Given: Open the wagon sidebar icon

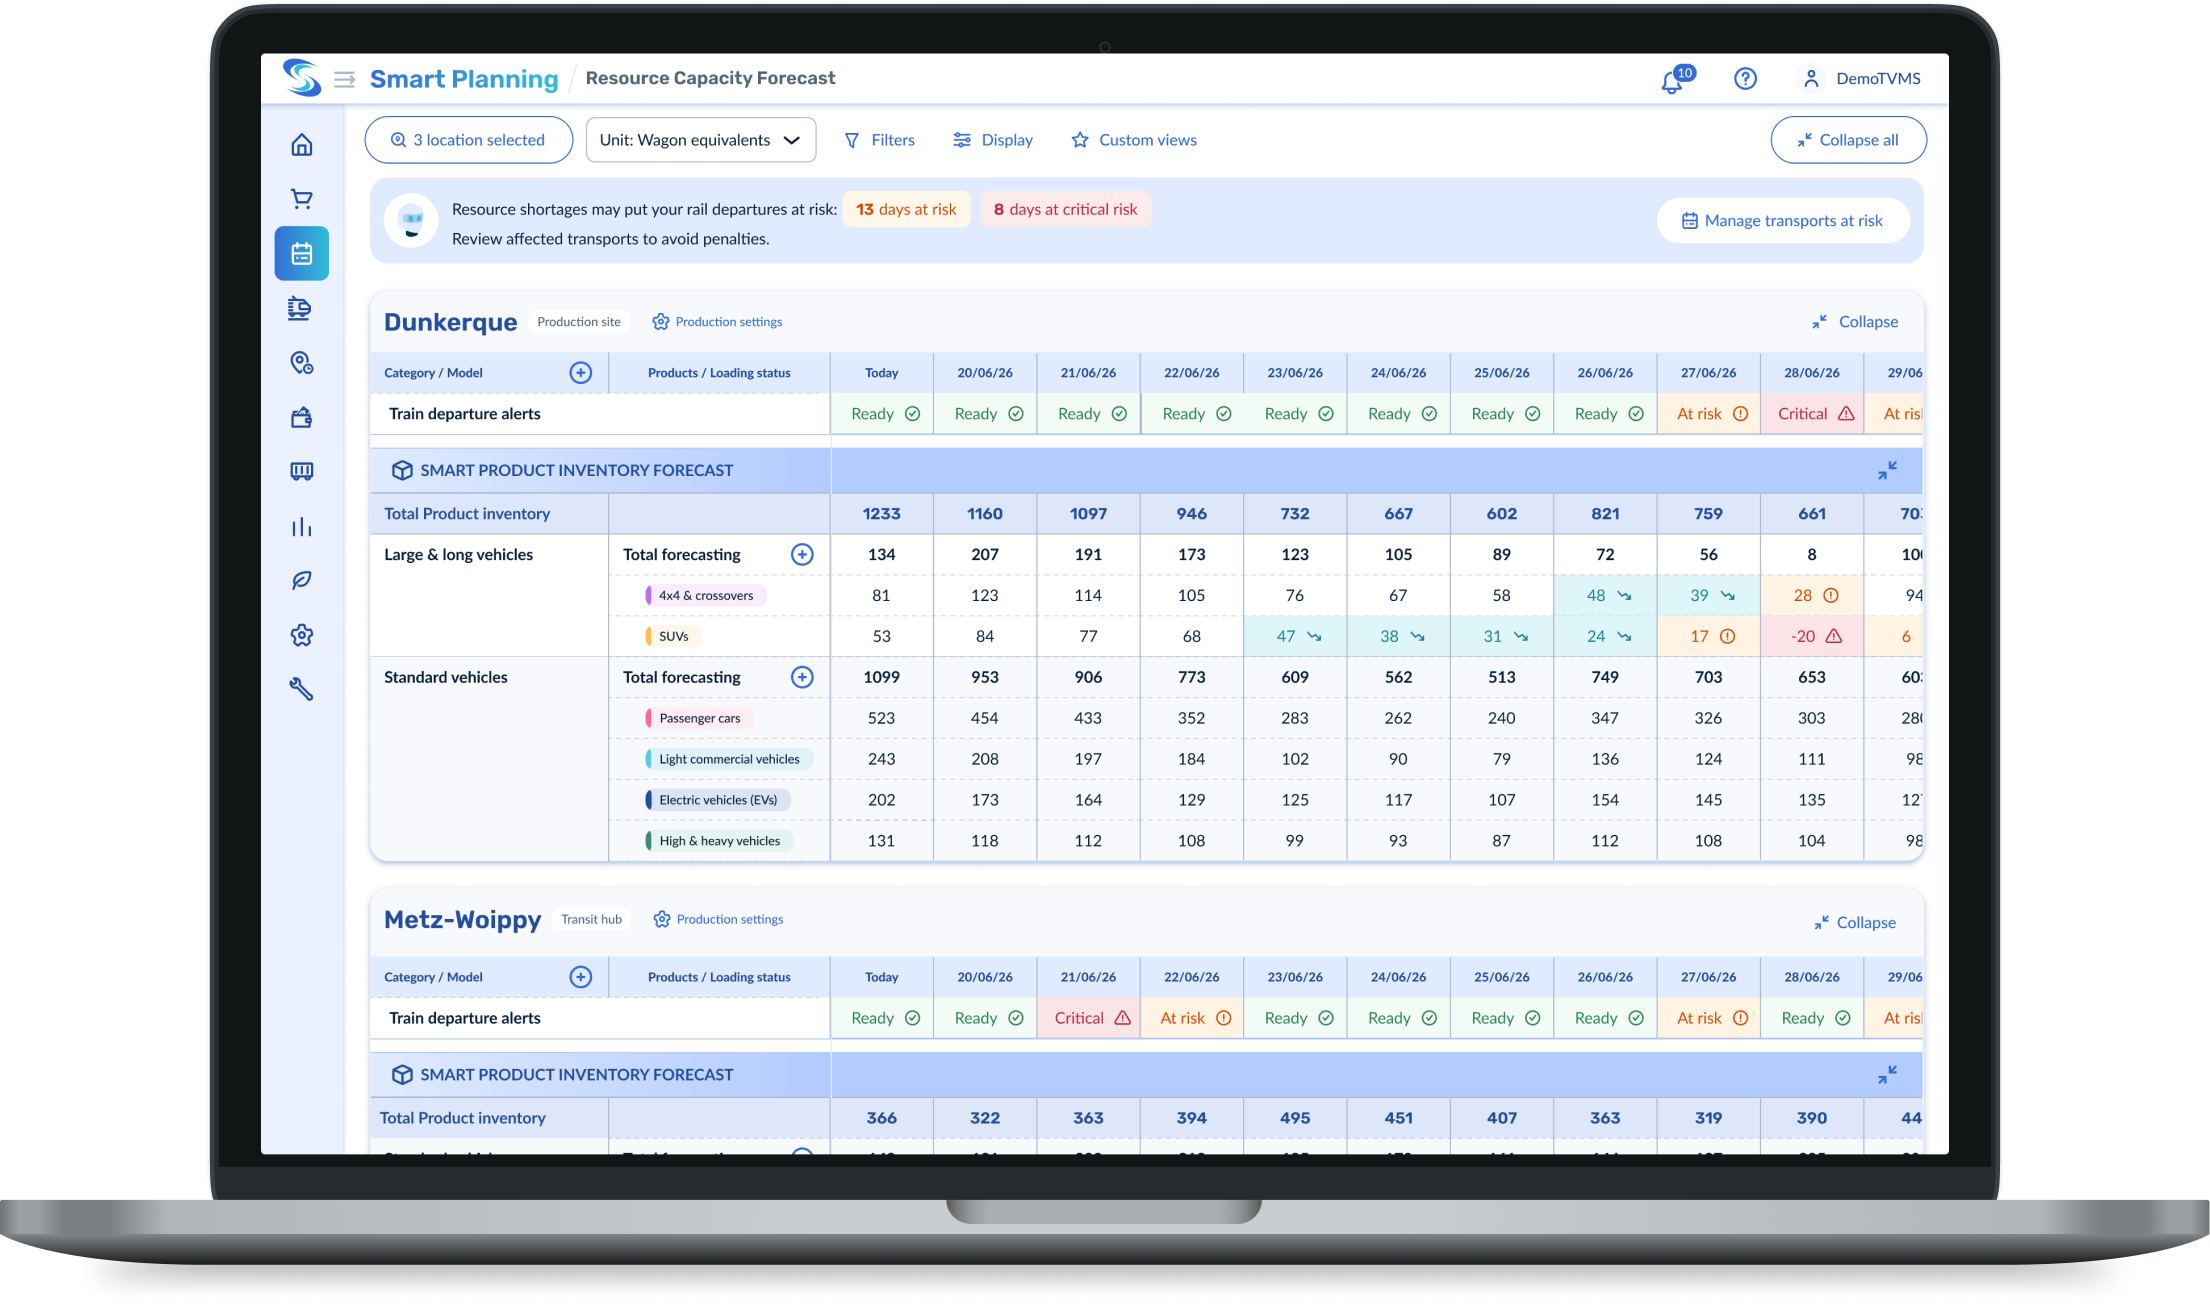Looking at the screenshot, I should [302, 471].
